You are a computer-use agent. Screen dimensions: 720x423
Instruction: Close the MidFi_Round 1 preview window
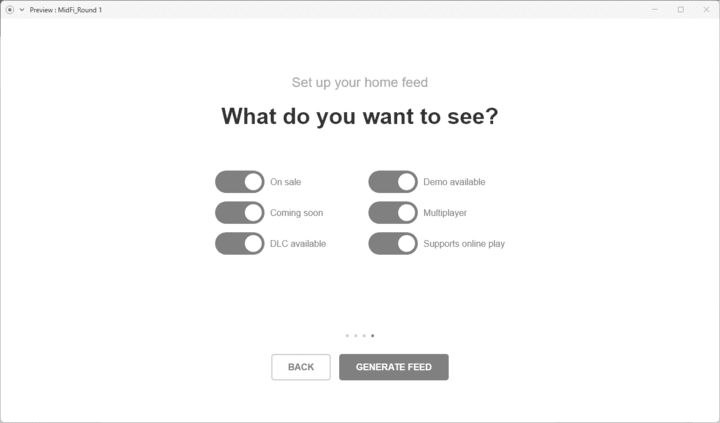point(706,9)
